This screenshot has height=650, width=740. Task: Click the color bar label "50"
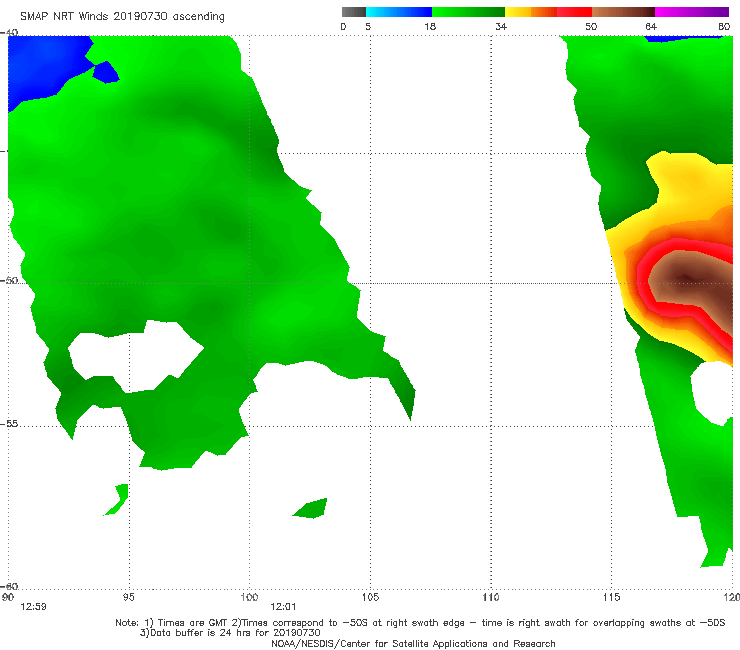point(591,27)
